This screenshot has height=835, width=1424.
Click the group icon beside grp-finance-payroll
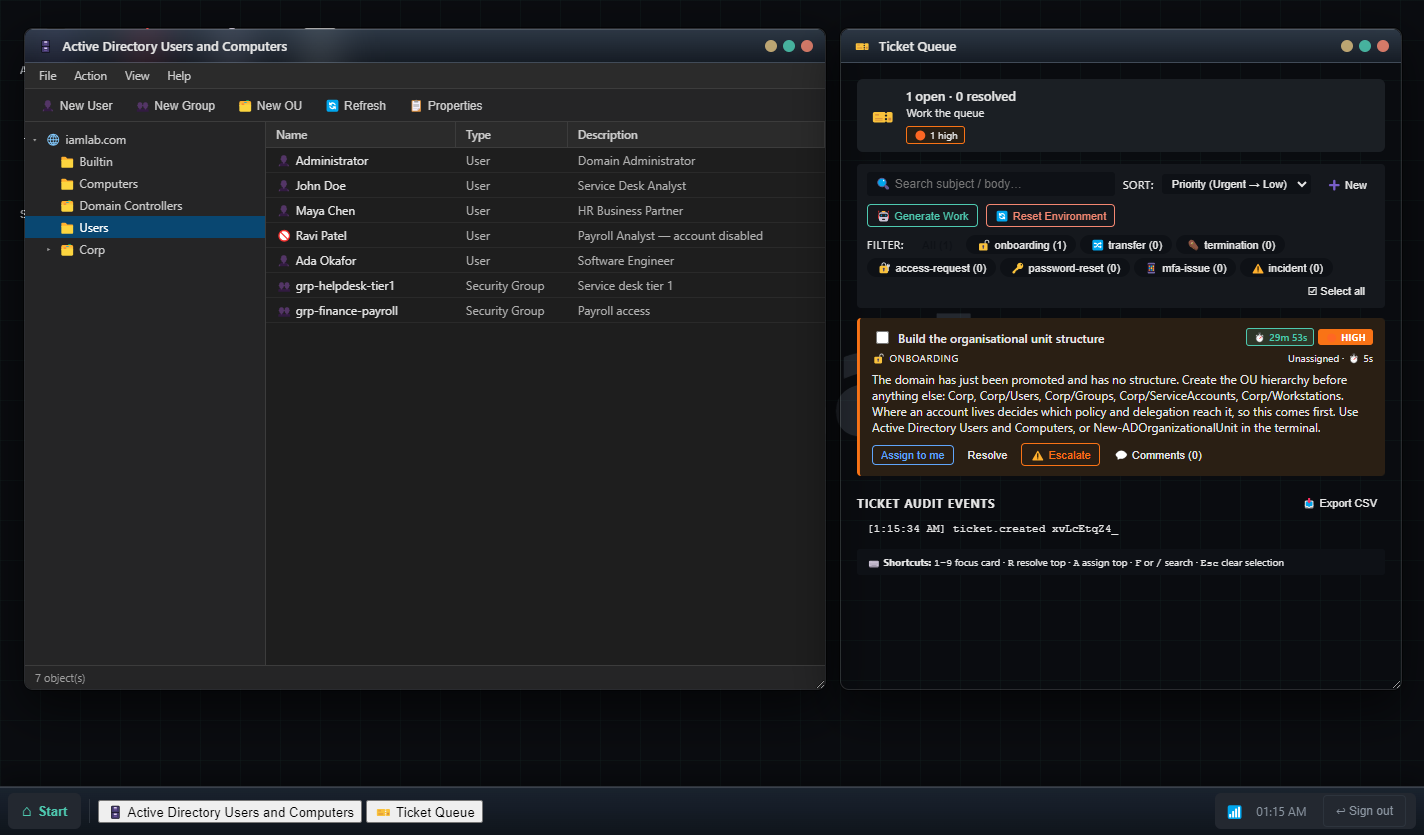pos(284,311)
